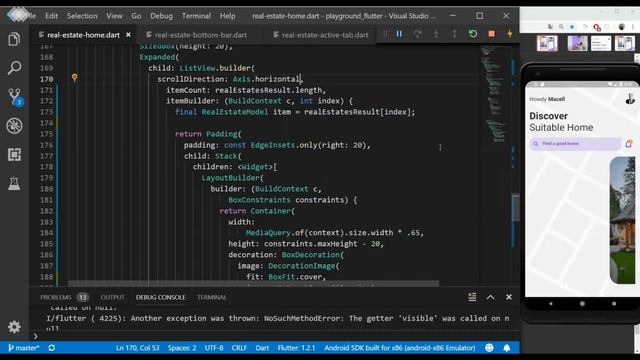Viewport: 640px width, 360px height.
Task: Open the Search view in activity bar
Action: pos(14,68)
